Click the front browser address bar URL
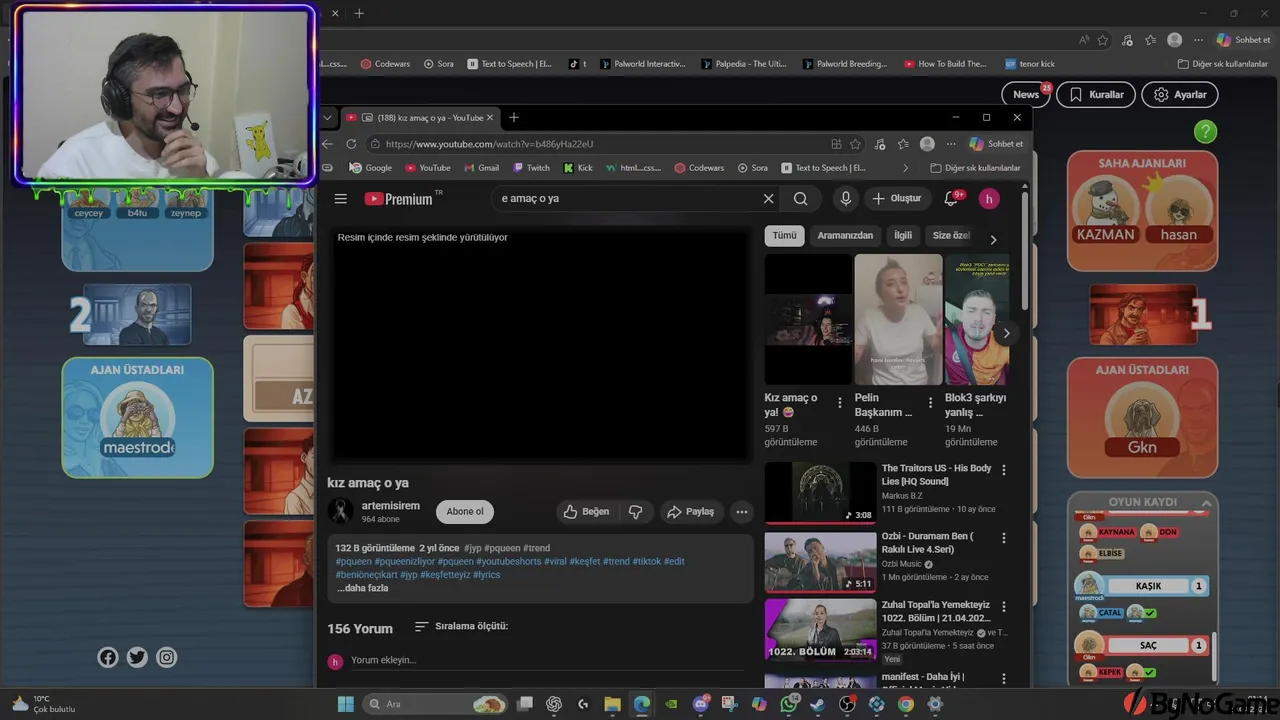 click(x=489, y=144)
